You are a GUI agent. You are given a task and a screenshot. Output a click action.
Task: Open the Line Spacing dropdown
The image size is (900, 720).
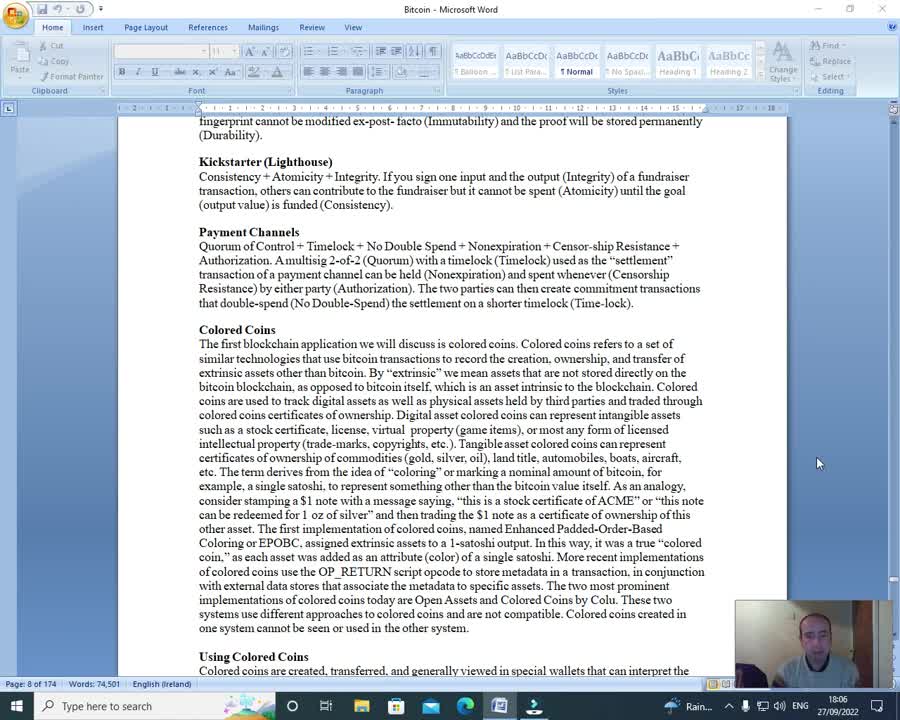tap(377, 72)
